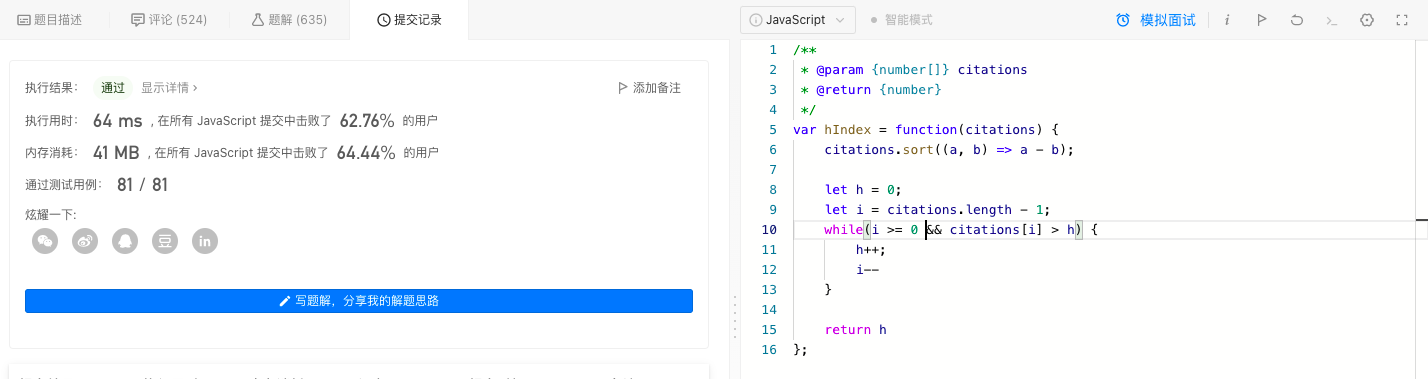The height and width of the screenshot is (379, 1428).
Task: Switch to the 题目描述 tab
Action: [50, 20]
